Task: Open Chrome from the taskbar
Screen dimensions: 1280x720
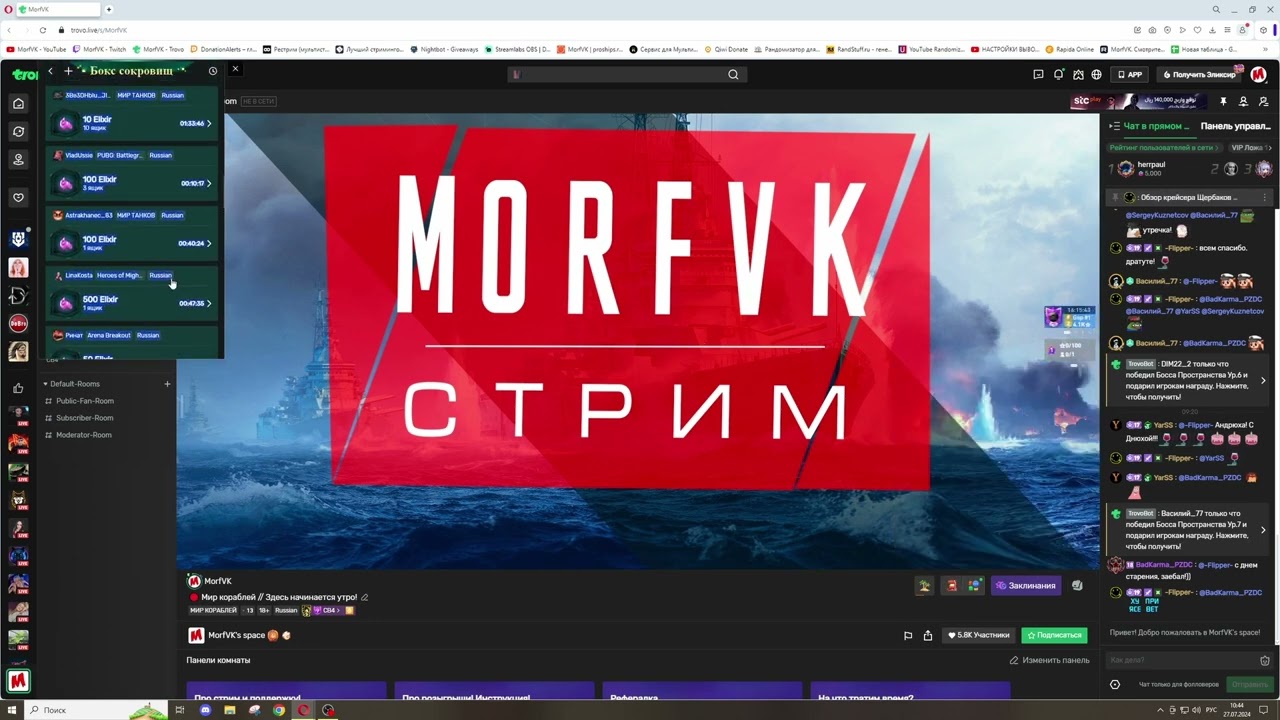Action: coord(279,710)
